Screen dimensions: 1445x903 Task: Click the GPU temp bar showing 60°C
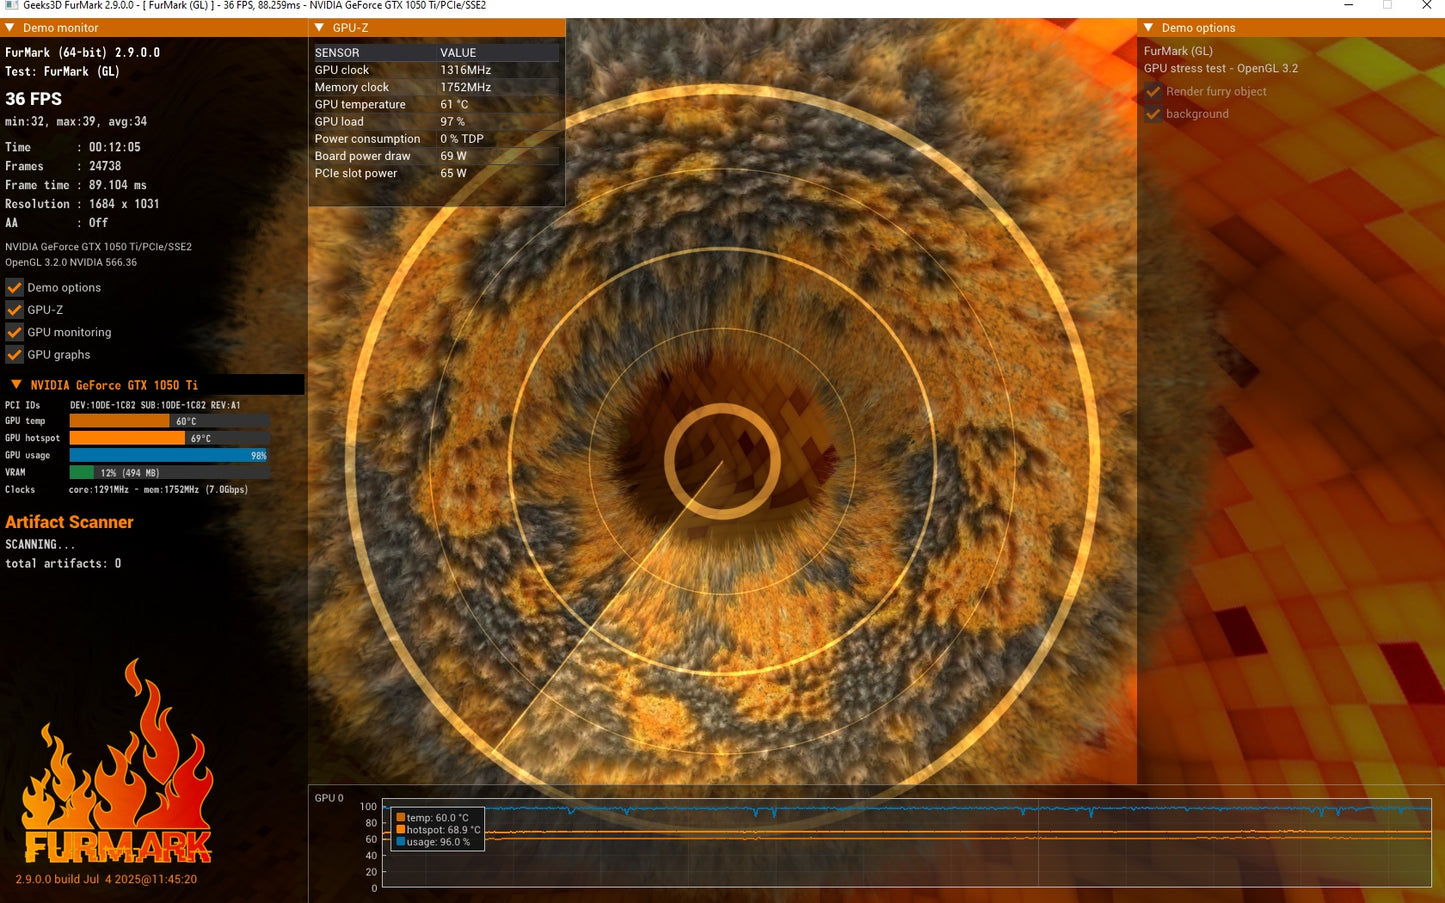tap(170, 421)
